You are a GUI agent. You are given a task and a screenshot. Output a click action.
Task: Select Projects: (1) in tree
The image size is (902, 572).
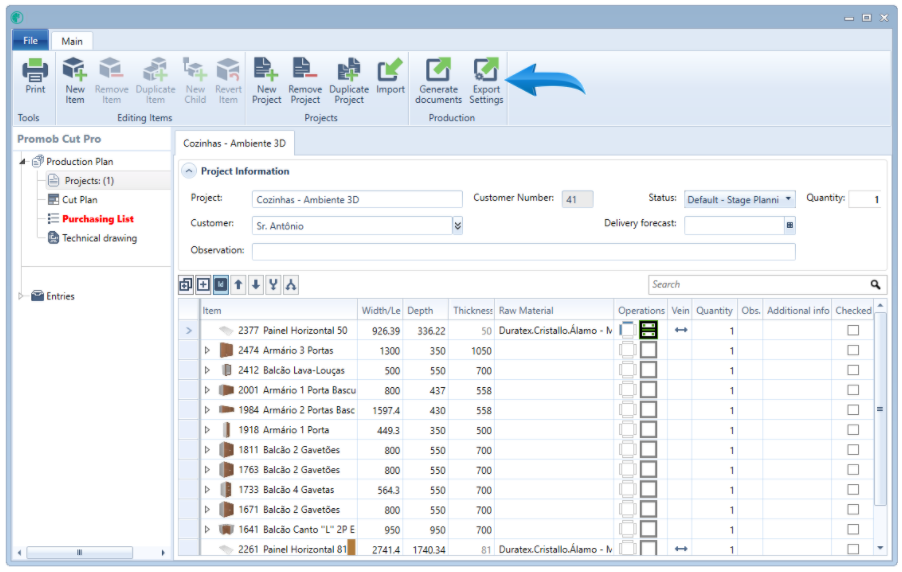click(x=89, y=181)
